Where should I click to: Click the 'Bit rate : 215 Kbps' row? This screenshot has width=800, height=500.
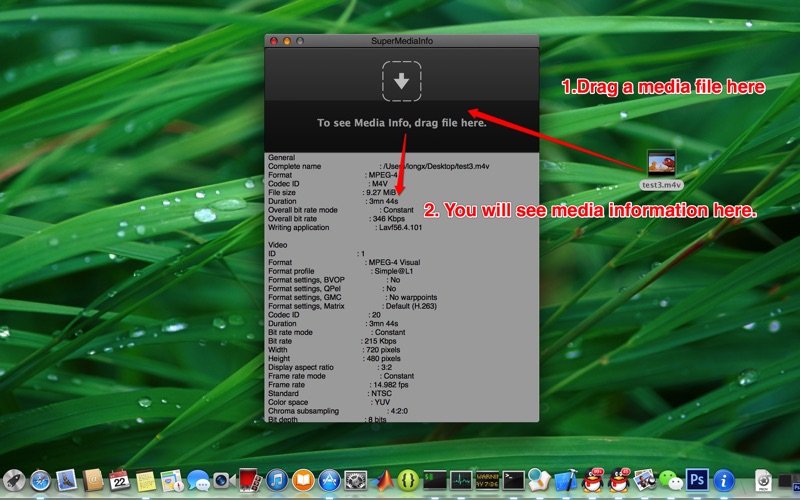coord(332,341)
